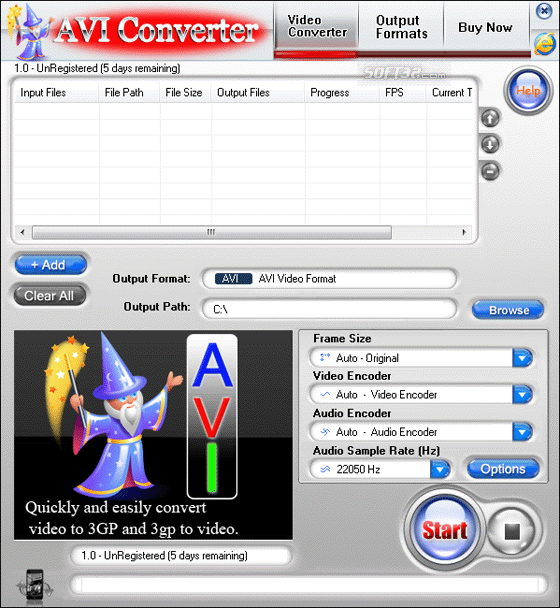Close the AVI Converter window
The width and height of the screenshot is (560, 608).
pyautogui.click(x=544, y=11)
